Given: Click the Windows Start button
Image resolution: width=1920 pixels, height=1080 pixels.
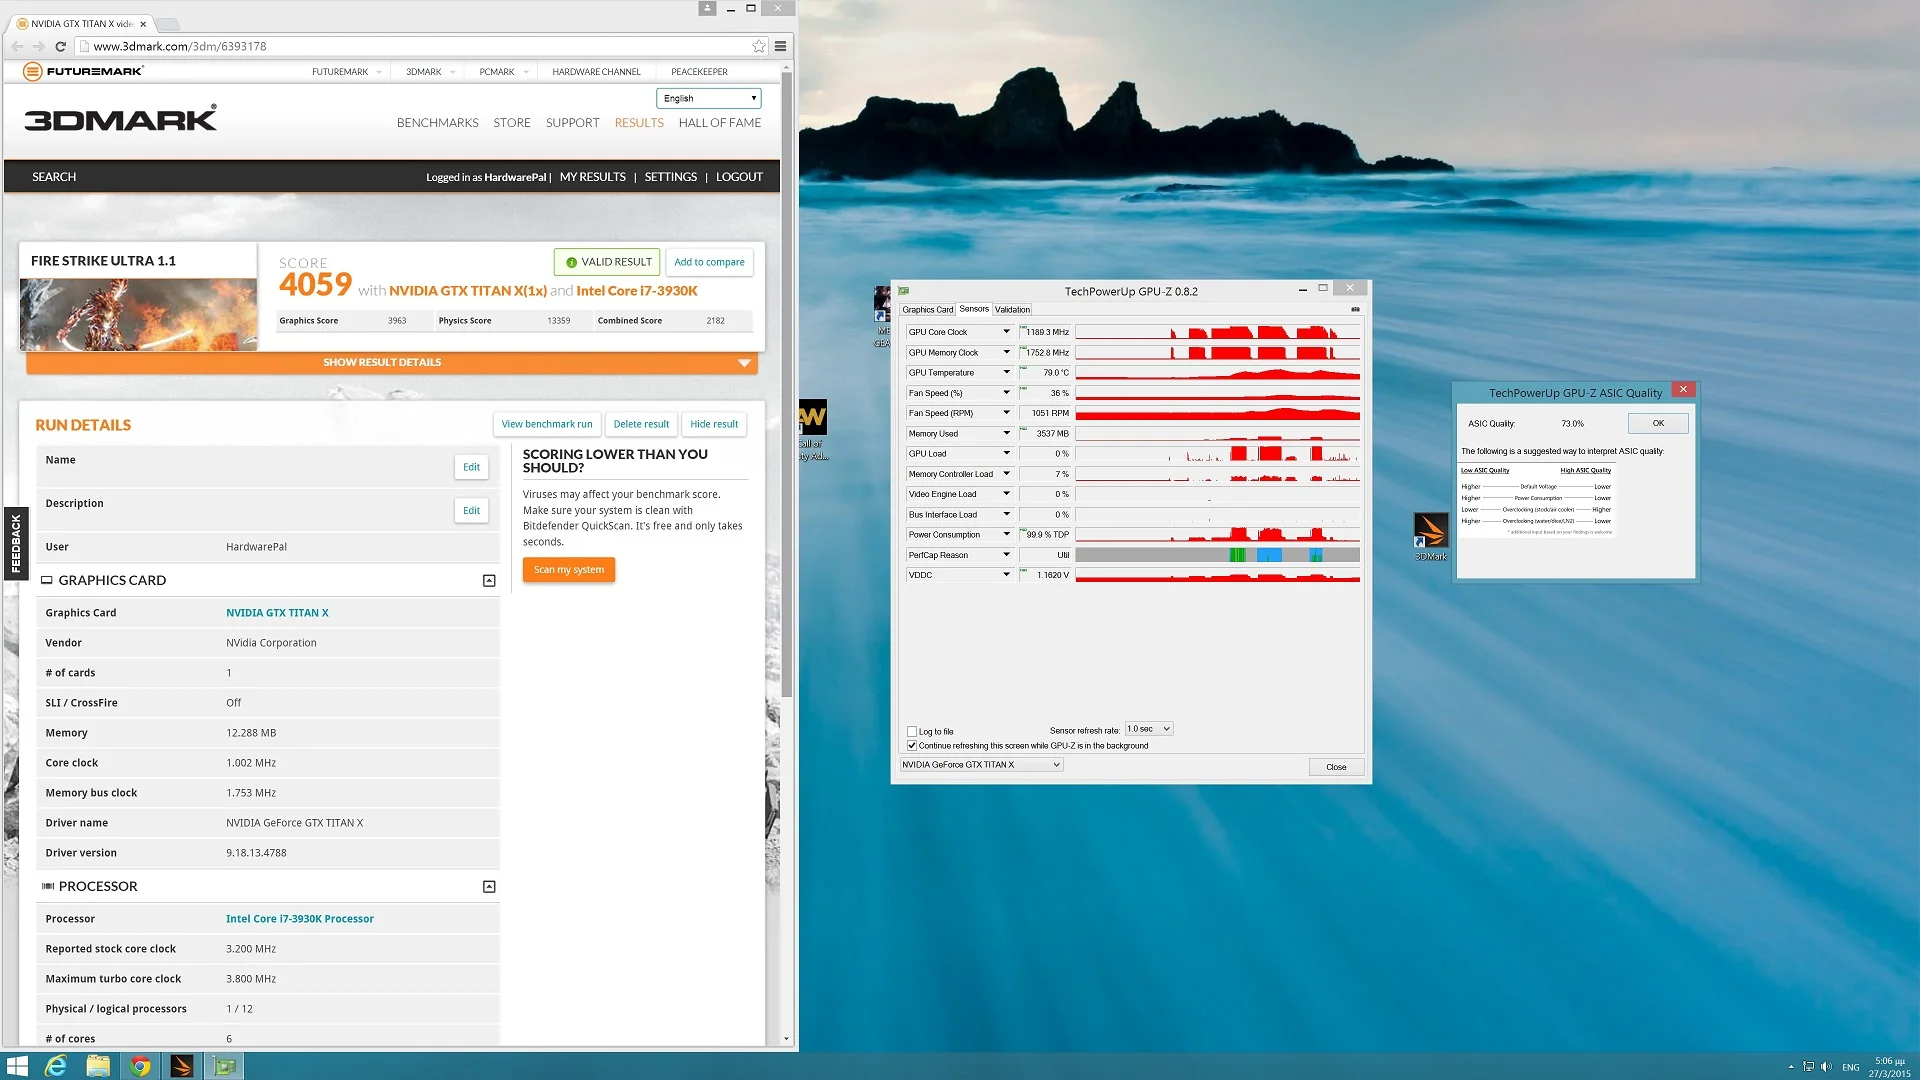Looking at the screenshot, I should click(x=17, y=1066).
